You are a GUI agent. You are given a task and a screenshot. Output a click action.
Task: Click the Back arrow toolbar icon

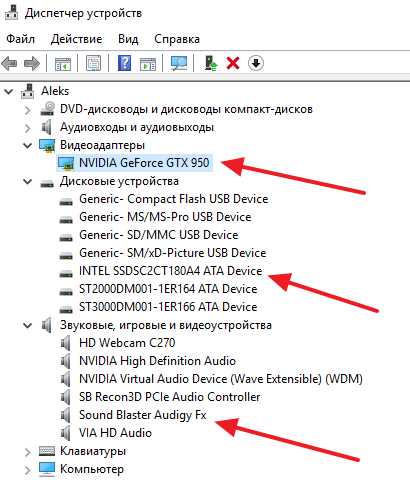pyautogui.click(x=9, y=63)
